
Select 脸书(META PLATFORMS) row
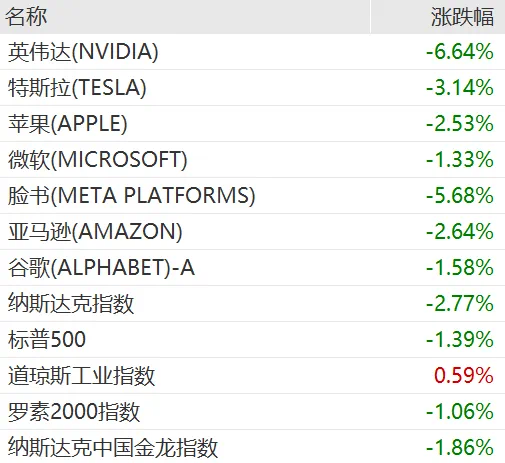[252, 196]
